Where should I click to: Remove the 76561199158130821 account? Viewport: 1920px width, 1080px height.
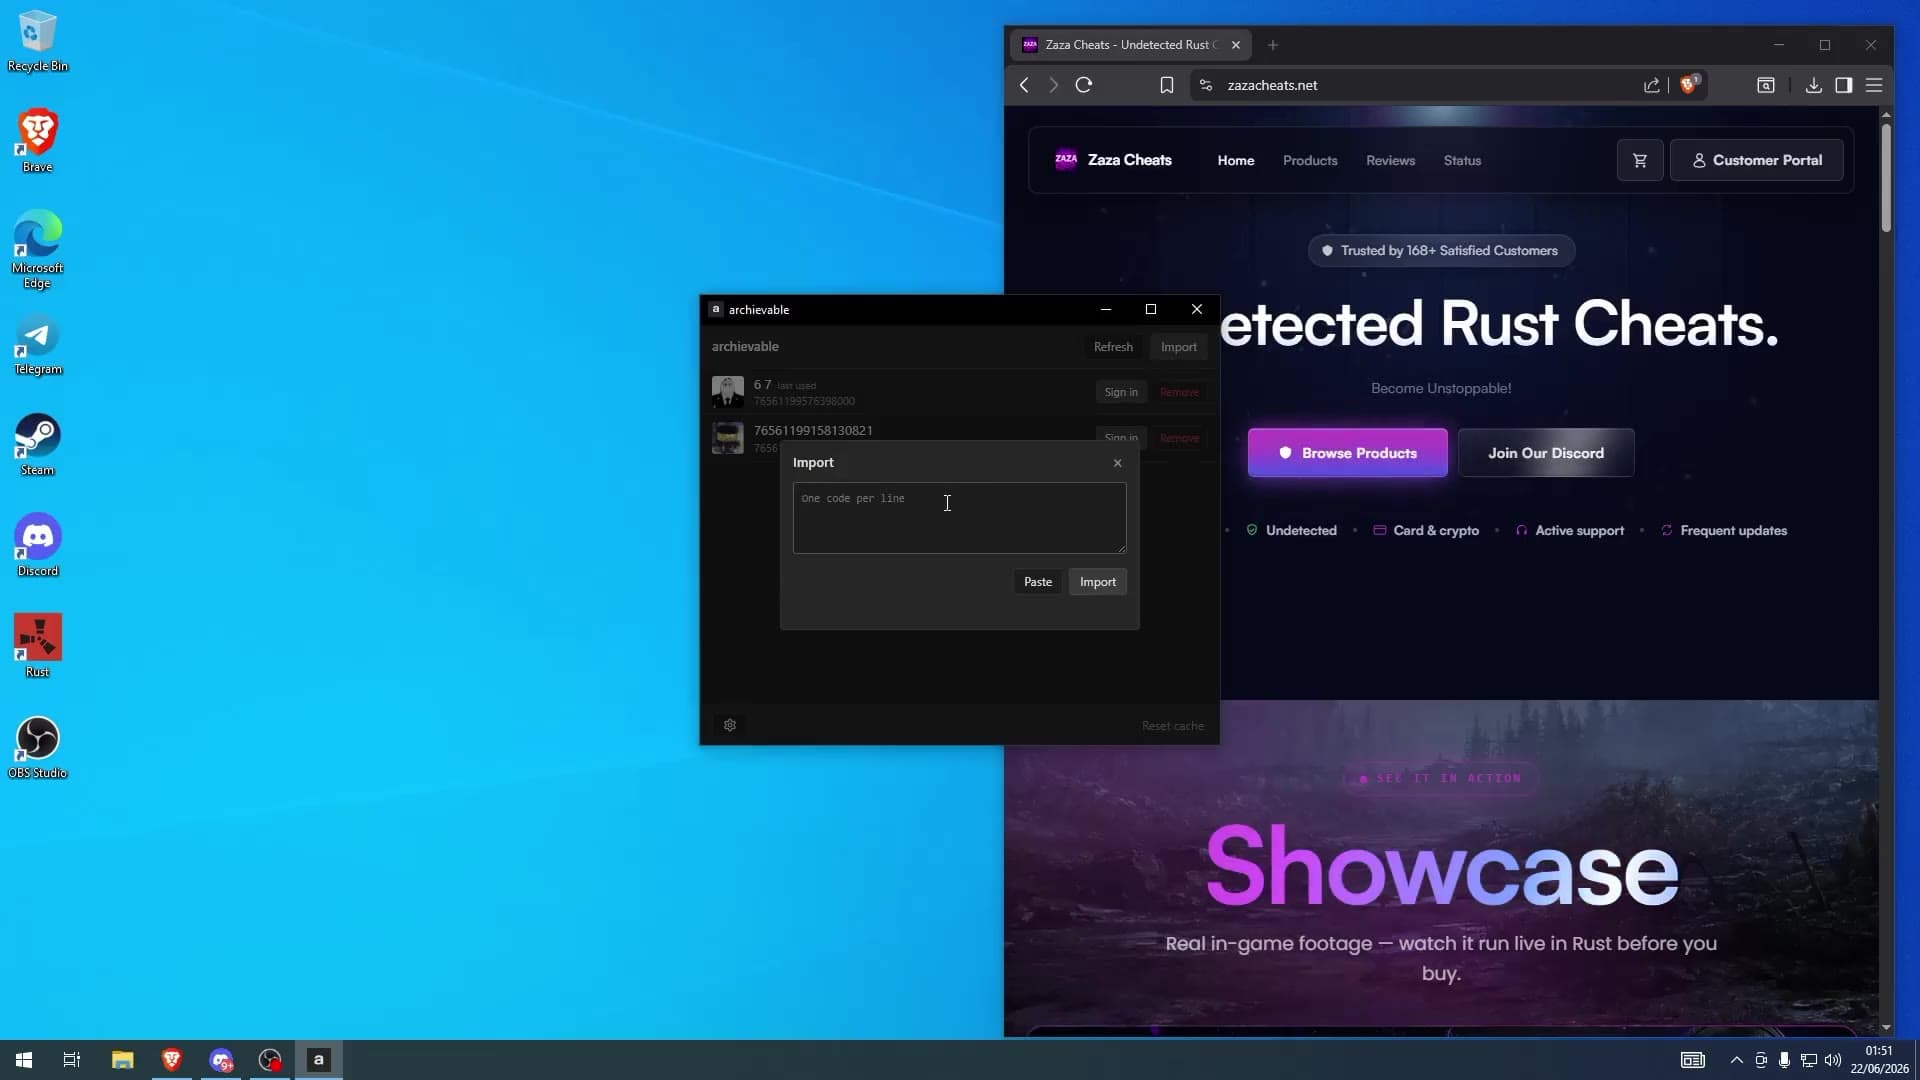[x=1179, y=437]
